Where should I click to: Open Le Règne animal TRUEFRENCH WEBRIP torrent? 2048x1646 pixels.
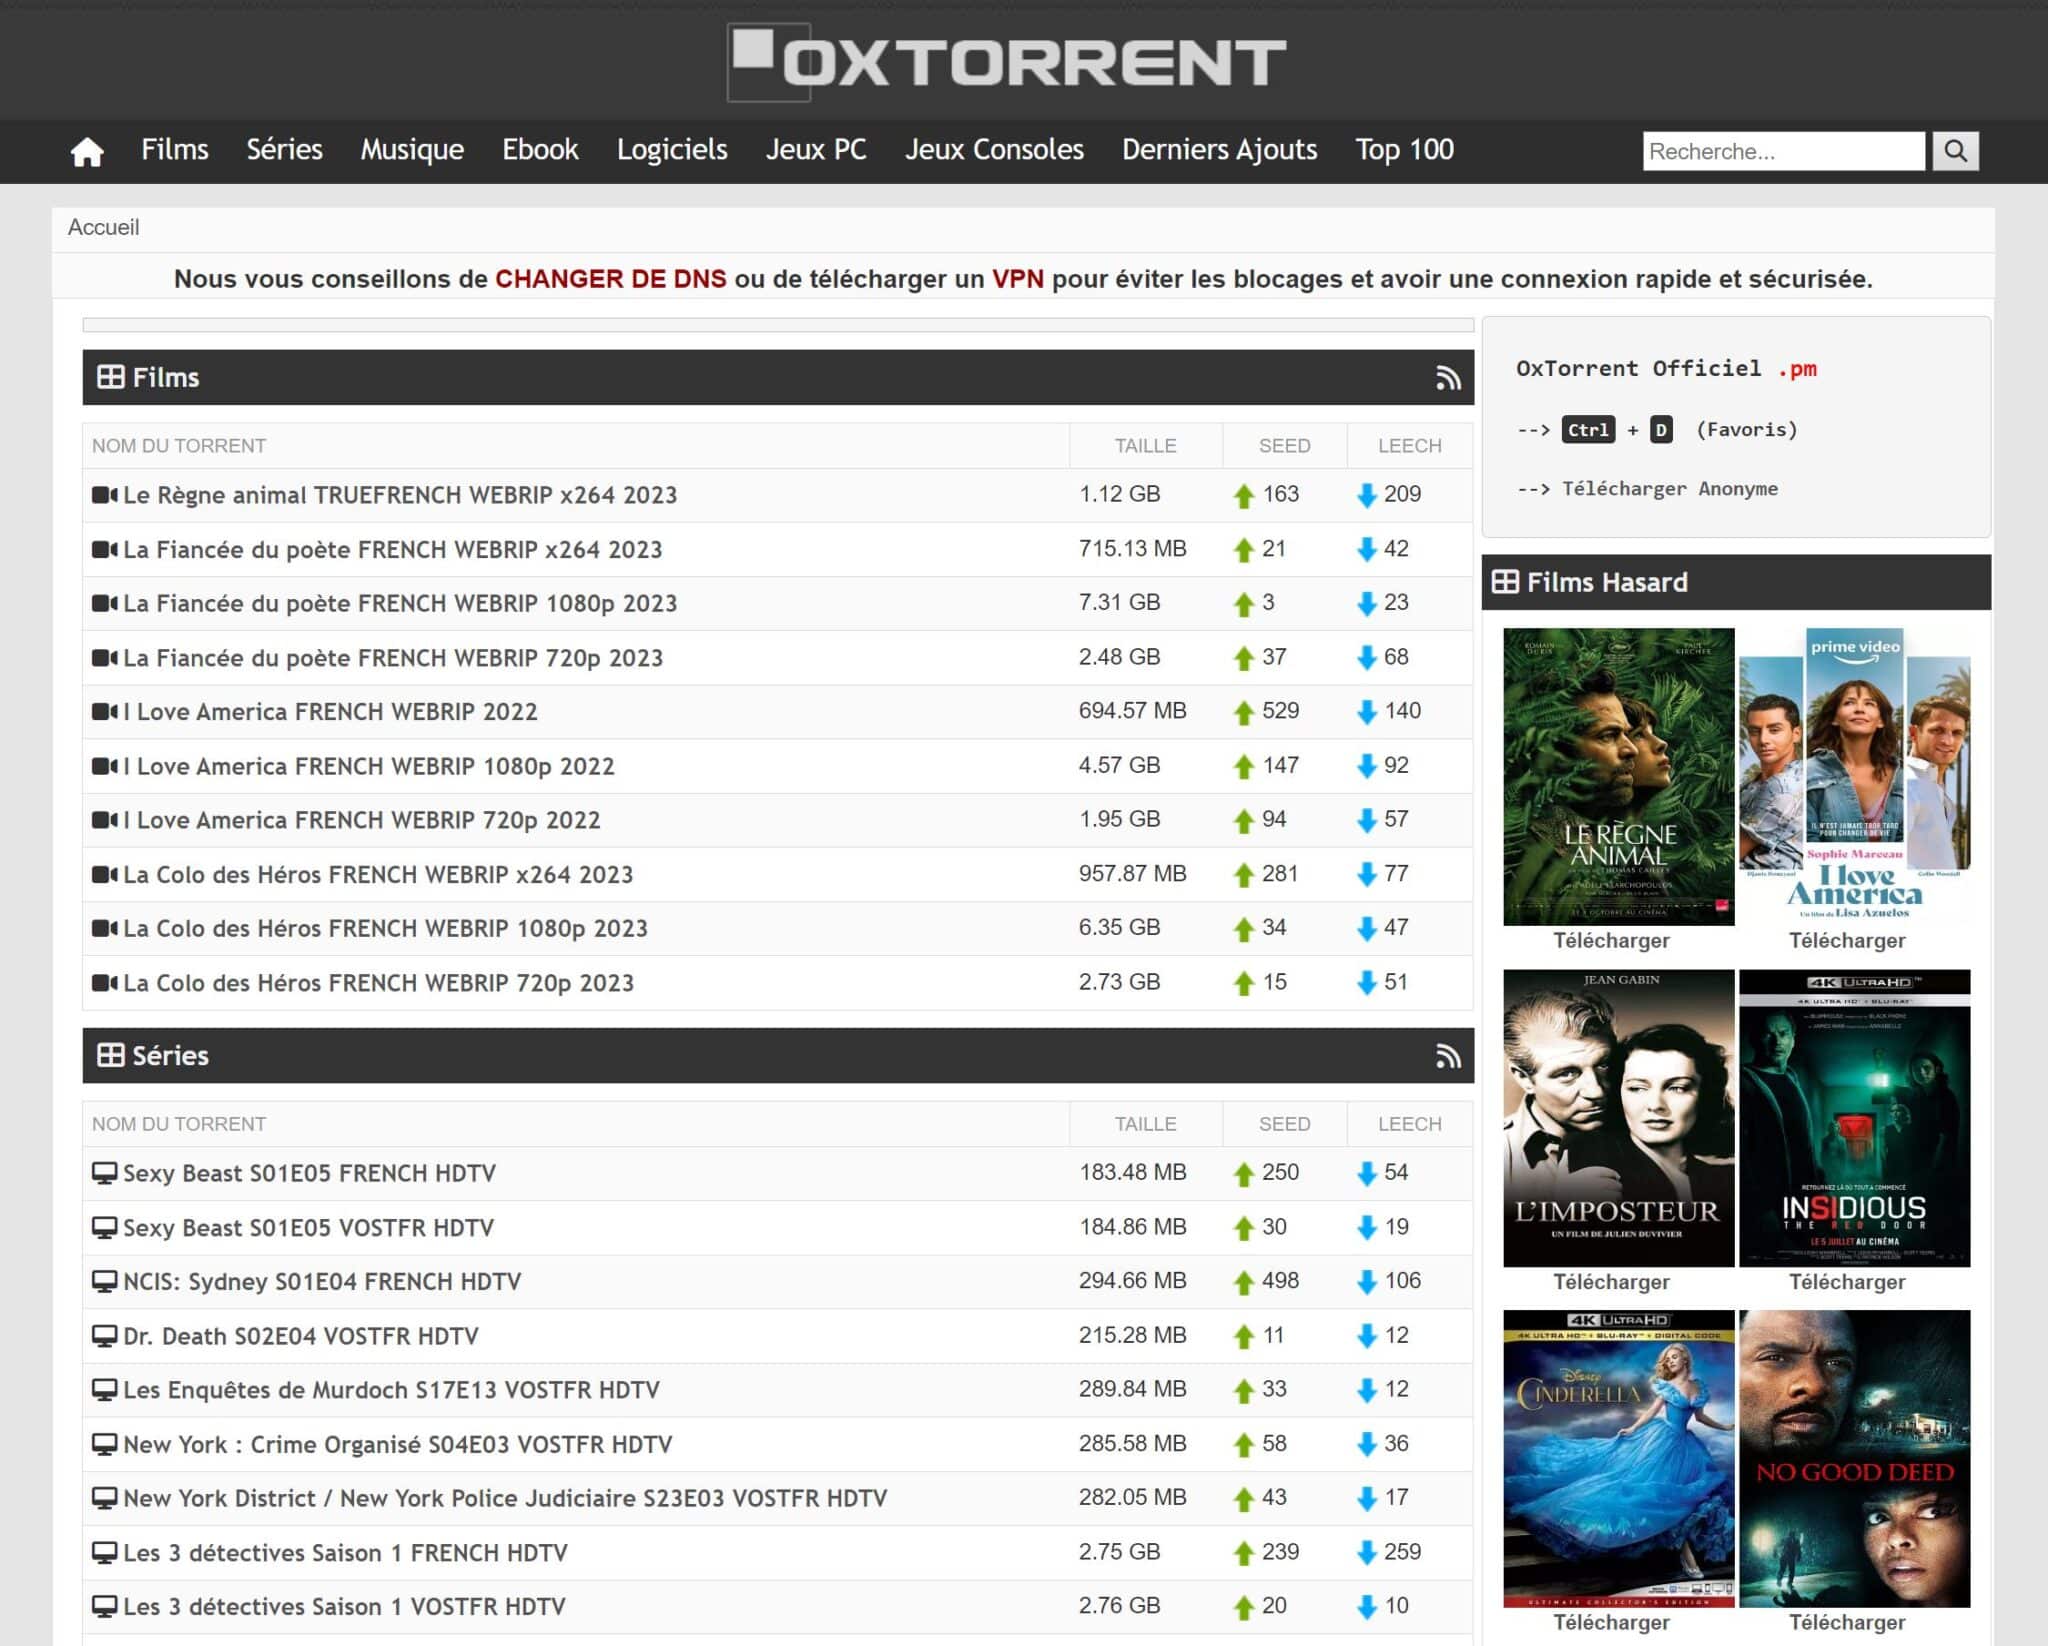(x=400, y=495)
